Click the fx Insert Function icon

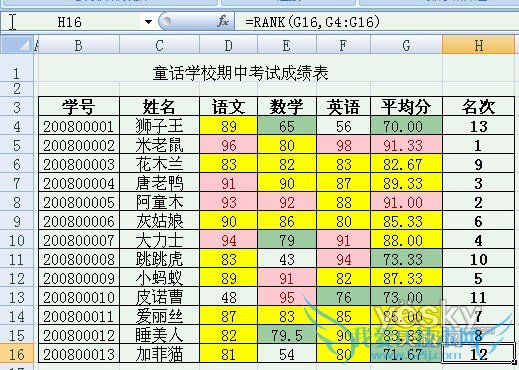(x=223, y=22)
